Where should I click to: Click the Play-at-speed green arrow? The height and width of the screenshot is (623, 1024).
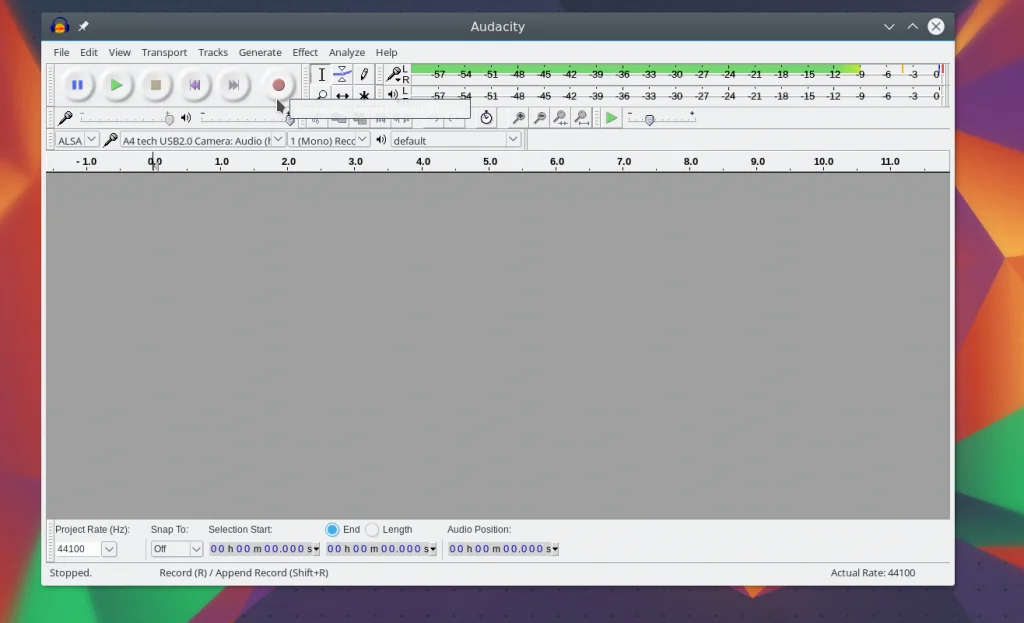tap(611, 118)
